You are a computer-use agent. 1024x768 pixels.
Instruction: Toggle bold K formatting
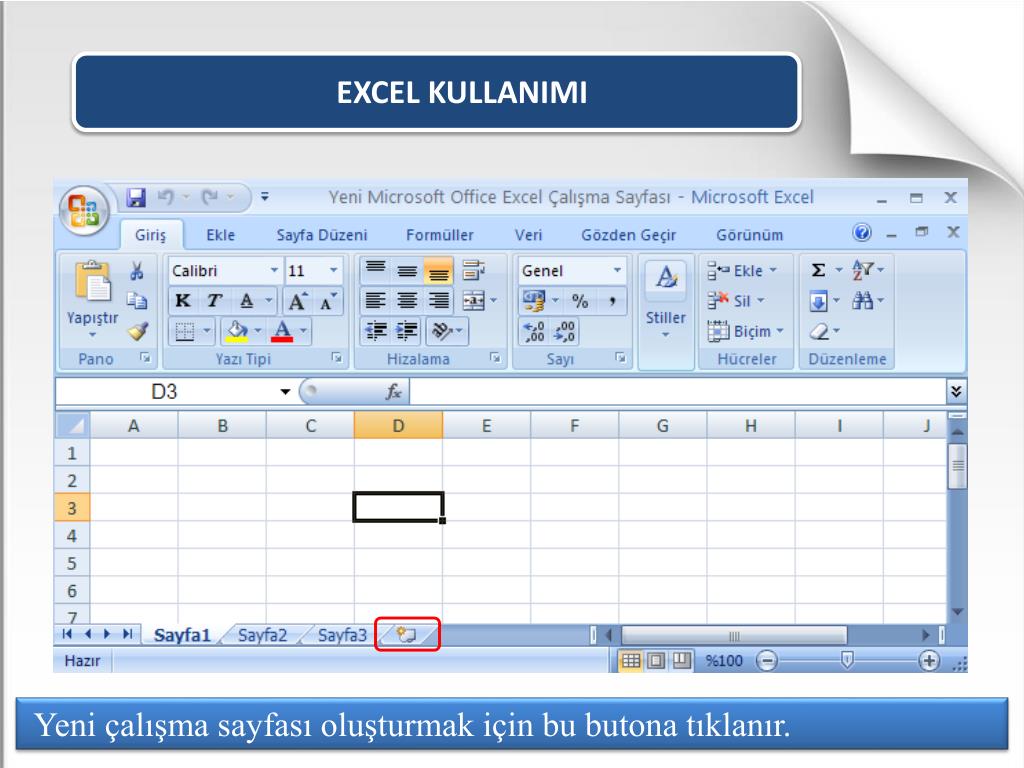[183, 300]
